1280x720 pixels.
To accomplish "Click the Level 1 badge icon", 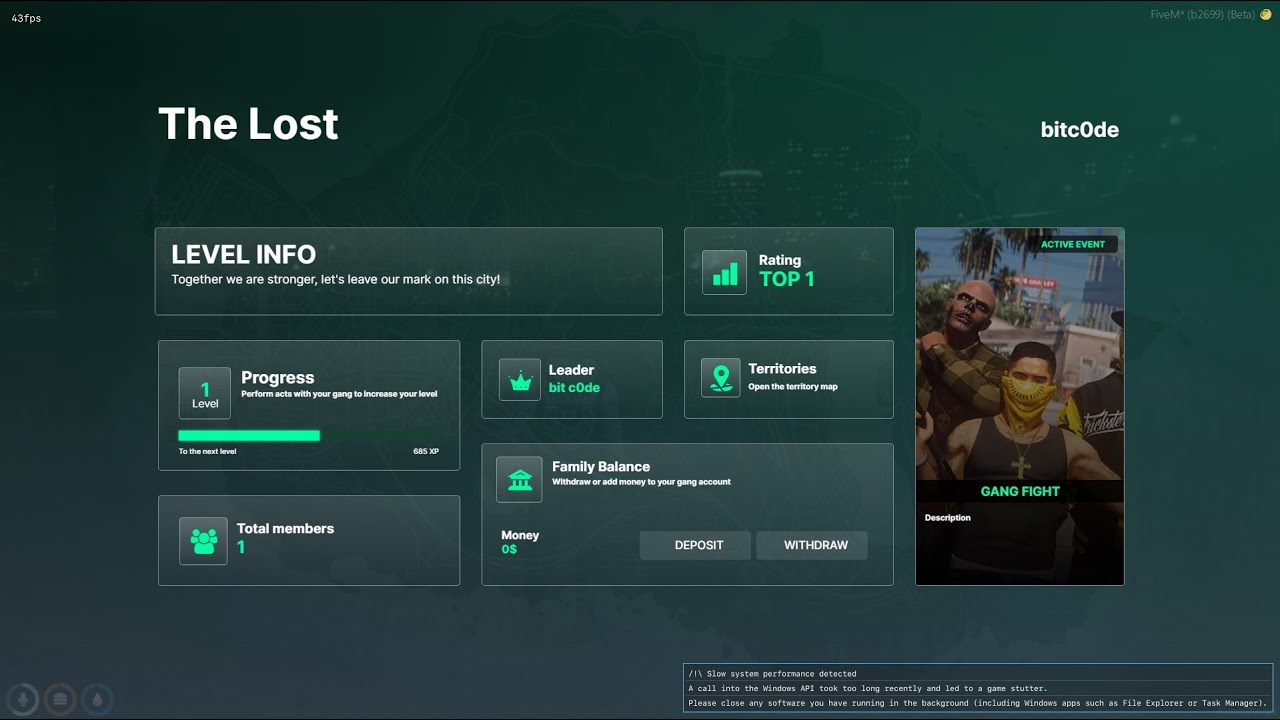I will point(204,393).
